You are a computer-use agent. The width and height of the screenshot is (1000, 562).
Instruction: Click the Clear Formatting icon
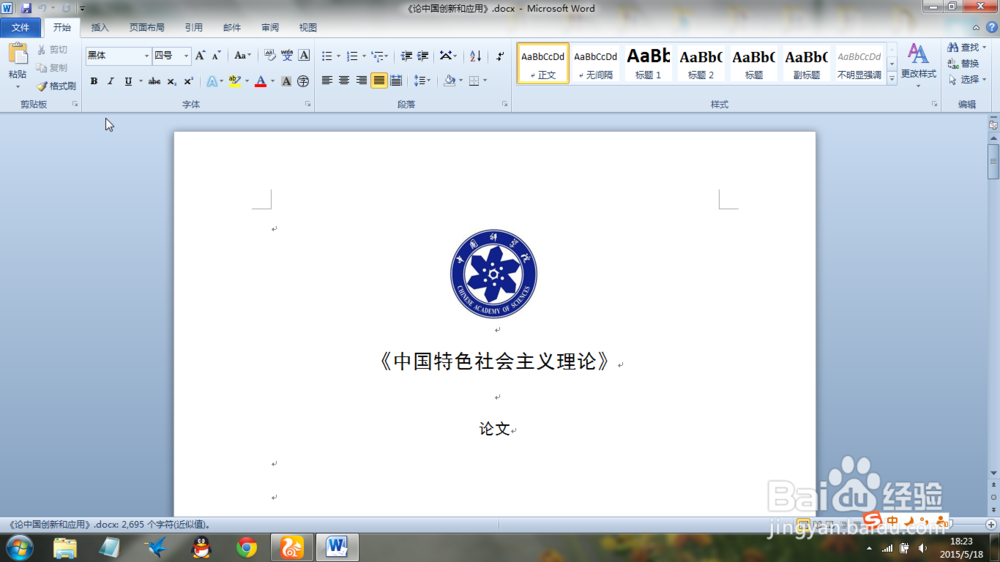[270, 56]
